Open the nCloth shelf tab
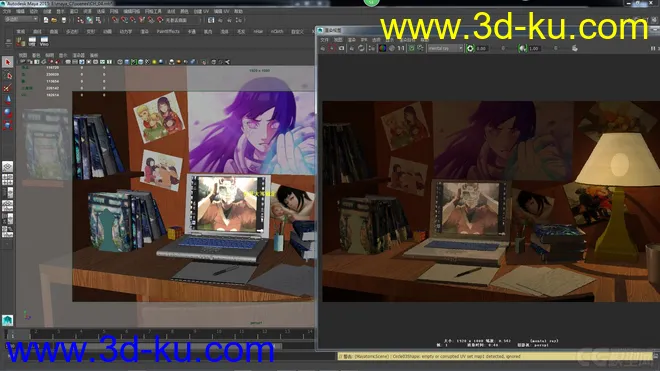Image resolution: width=660 pixels, height=371 pixels. click(x=277, y=32)
